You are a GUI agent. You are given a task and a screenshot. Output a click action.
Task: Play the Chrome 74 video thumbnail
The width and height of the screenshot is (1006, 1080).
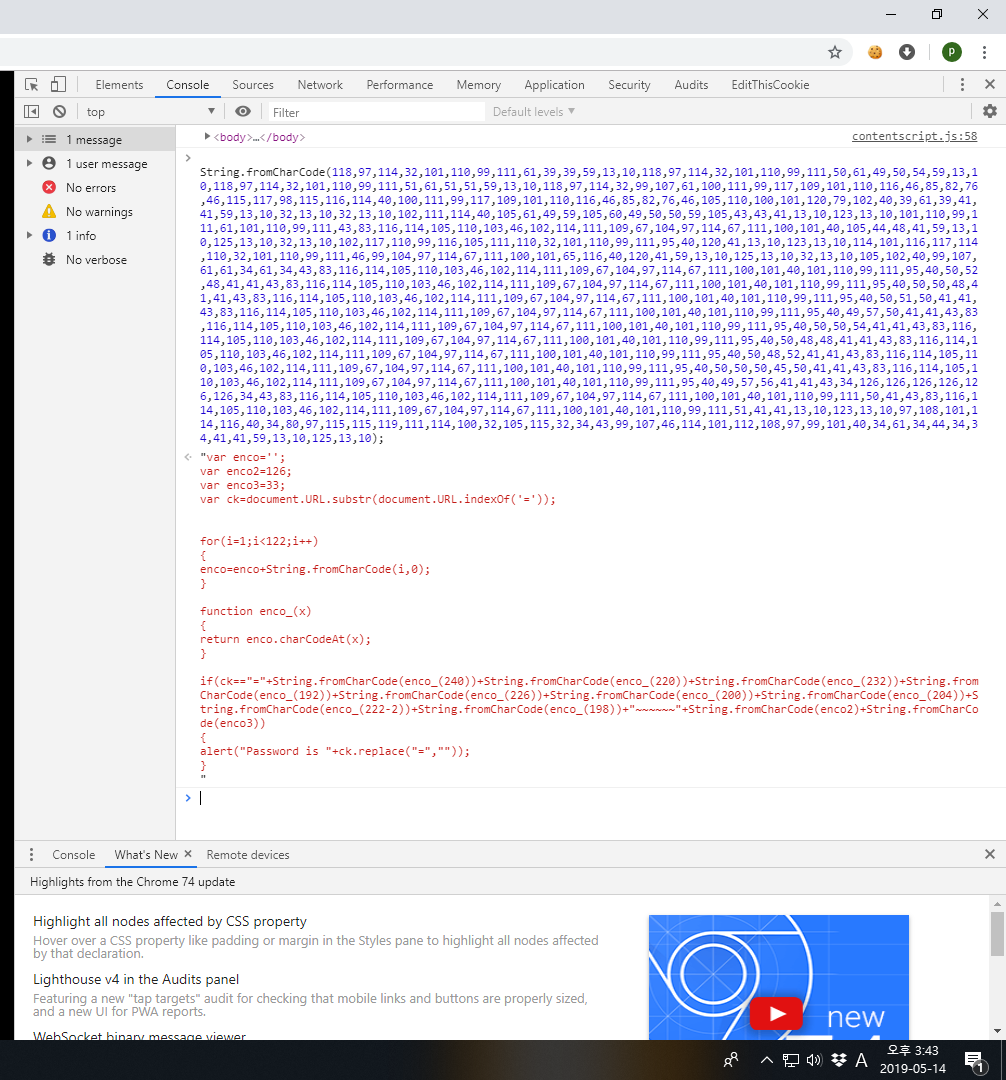click(777, 1014)
